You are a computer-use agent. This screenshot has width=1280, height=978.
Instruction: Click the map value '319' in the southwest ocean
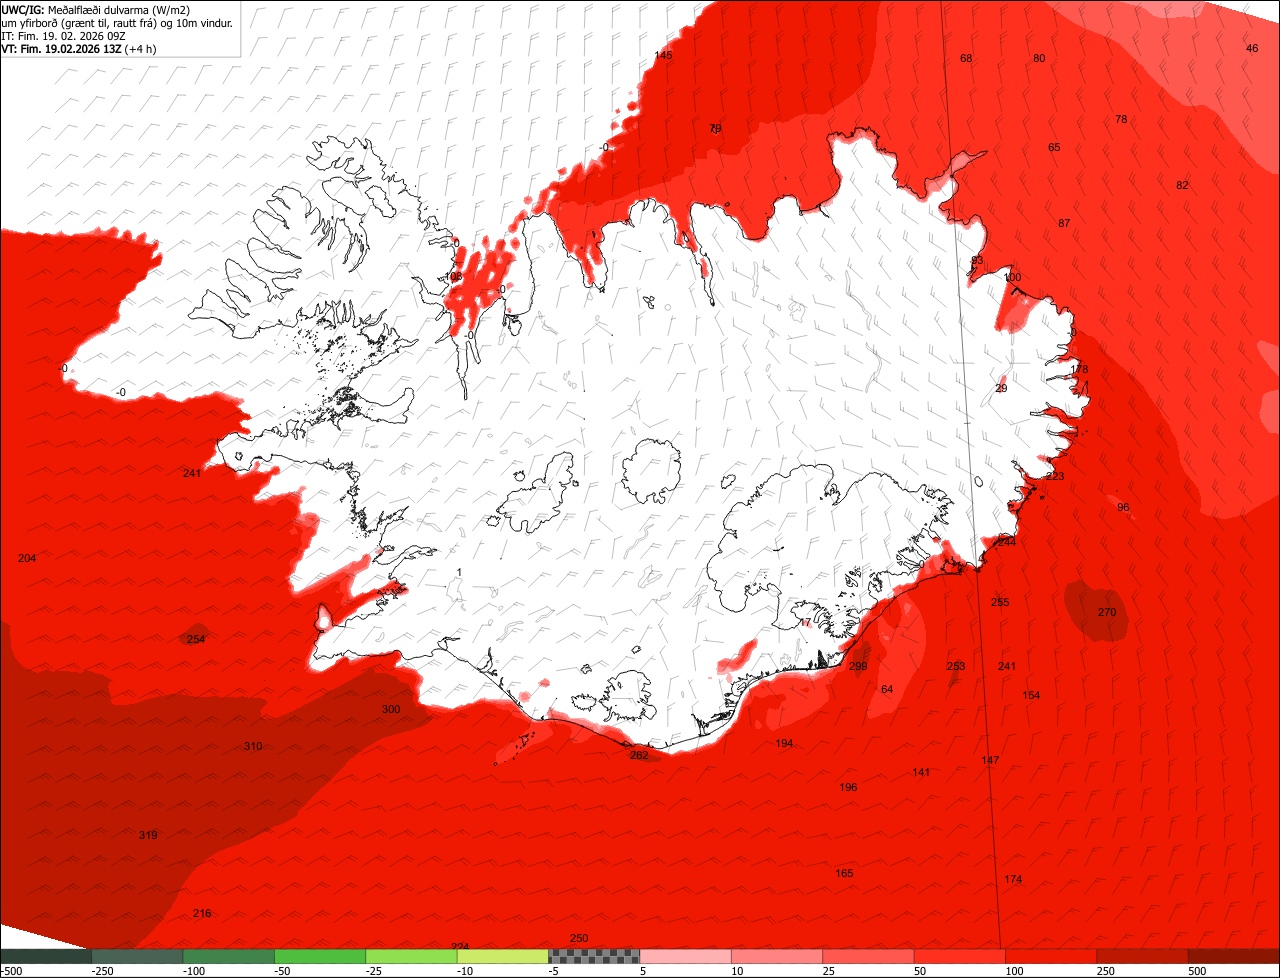[x=148, y=835]
